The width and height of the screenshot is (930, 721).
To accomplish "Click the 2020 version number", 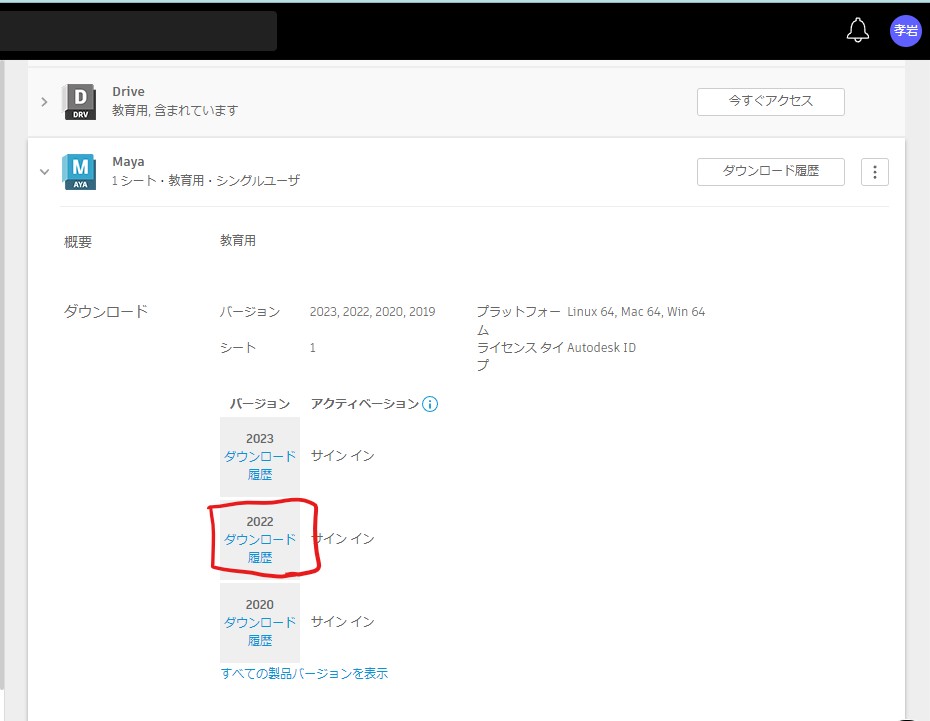I will pyautogui.click(x=260, y=605).
